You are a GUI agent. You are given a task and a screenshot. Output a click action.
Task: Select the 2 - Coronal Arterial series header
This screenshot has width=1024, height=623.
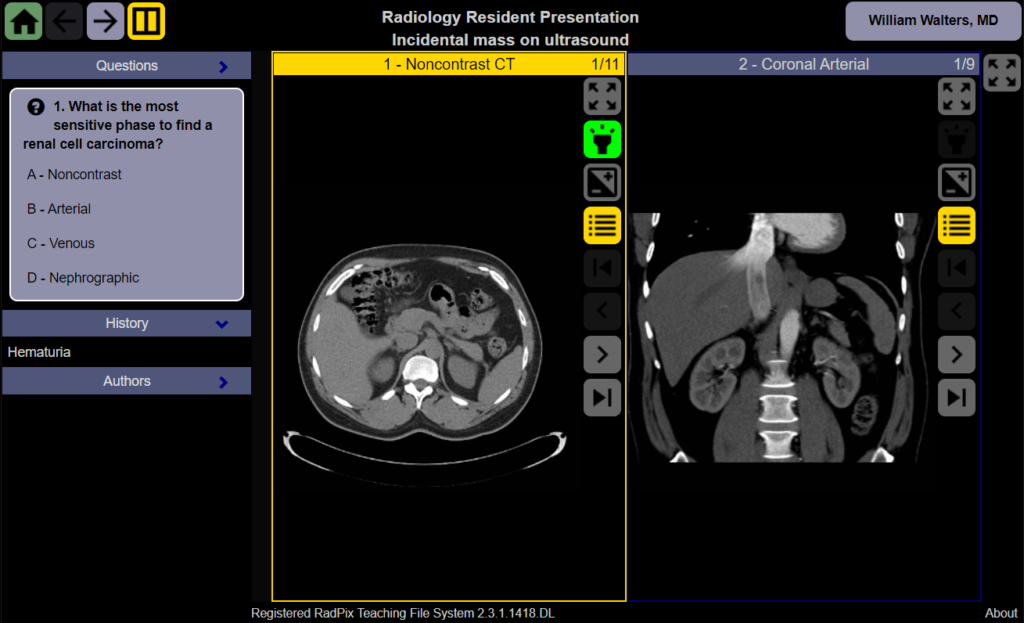coord(803,64)
